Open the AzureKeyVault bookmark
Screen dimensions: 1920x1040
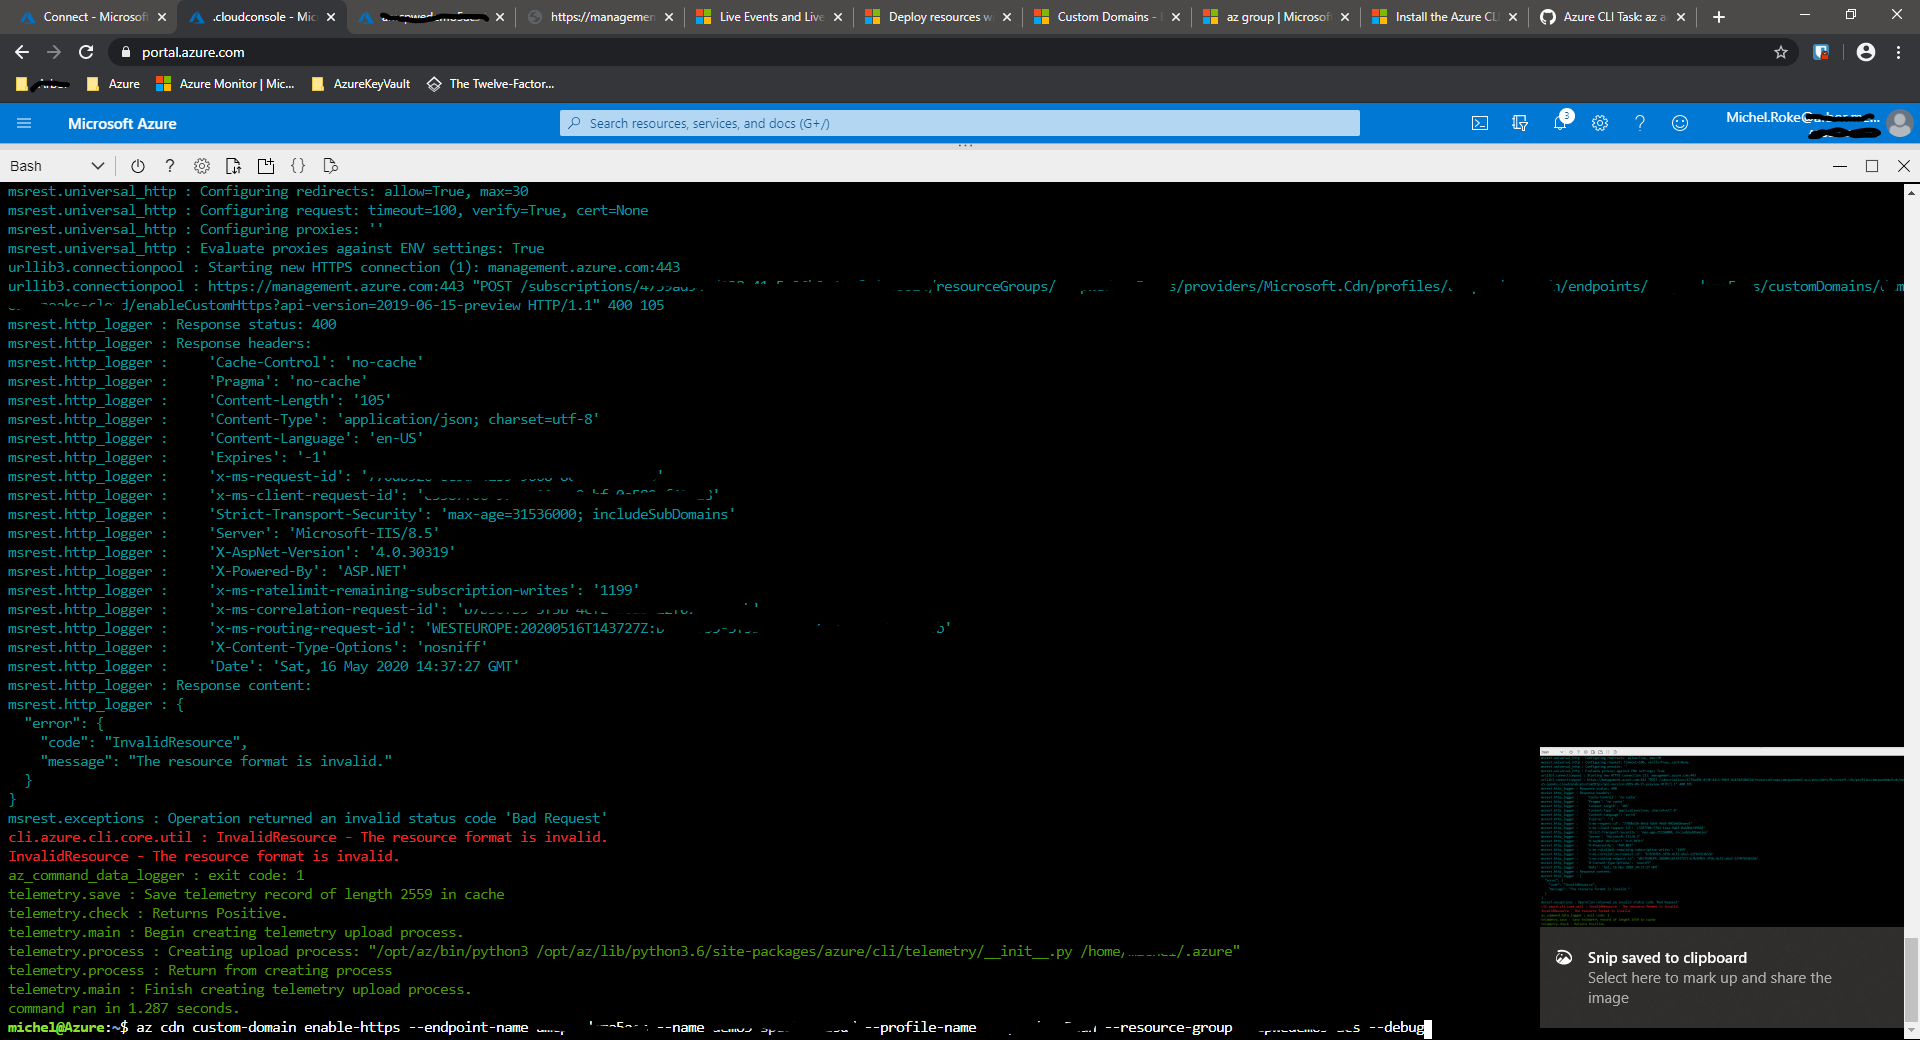click(361, 84)
